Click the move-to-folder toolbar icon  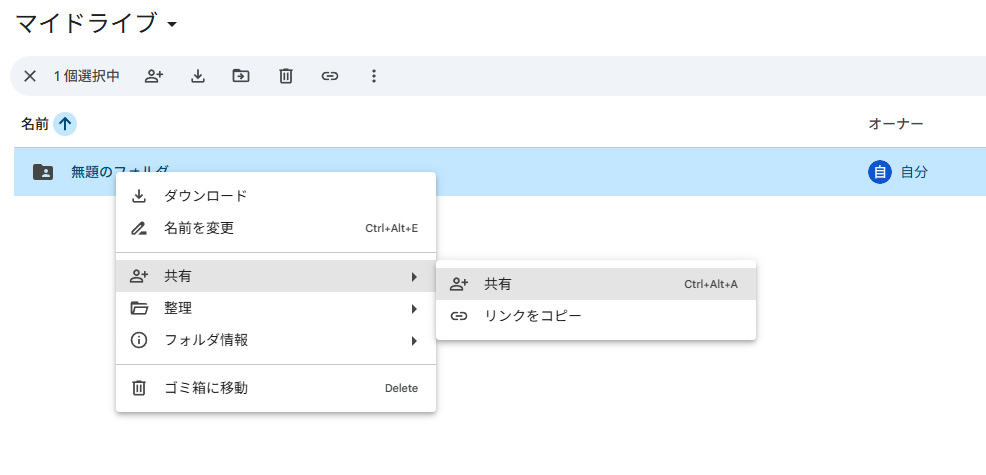[x=241, y=76]
